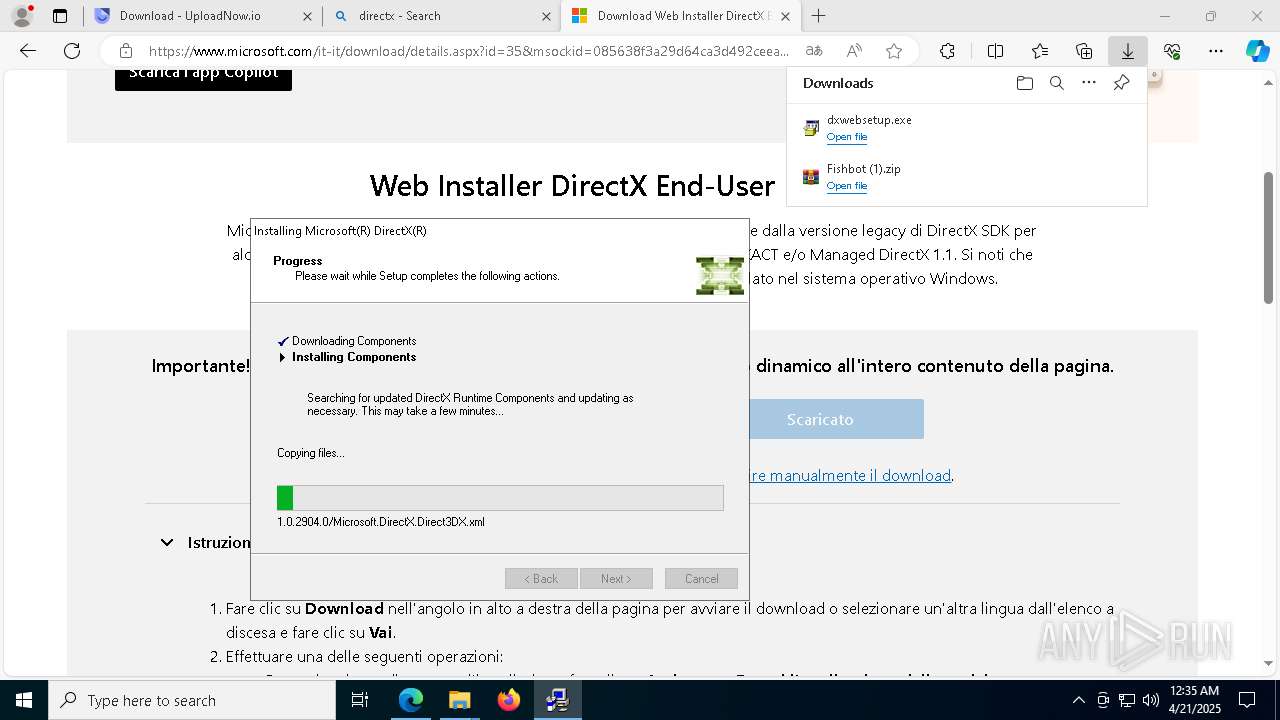
Task: Open the translate page icon
Action: [x=814, y=51]
